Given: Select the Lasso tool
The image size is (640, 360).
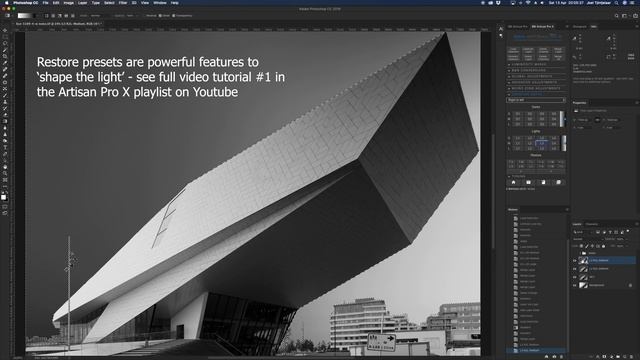Looking at the screenshot, I should click(x=5, y=43).
